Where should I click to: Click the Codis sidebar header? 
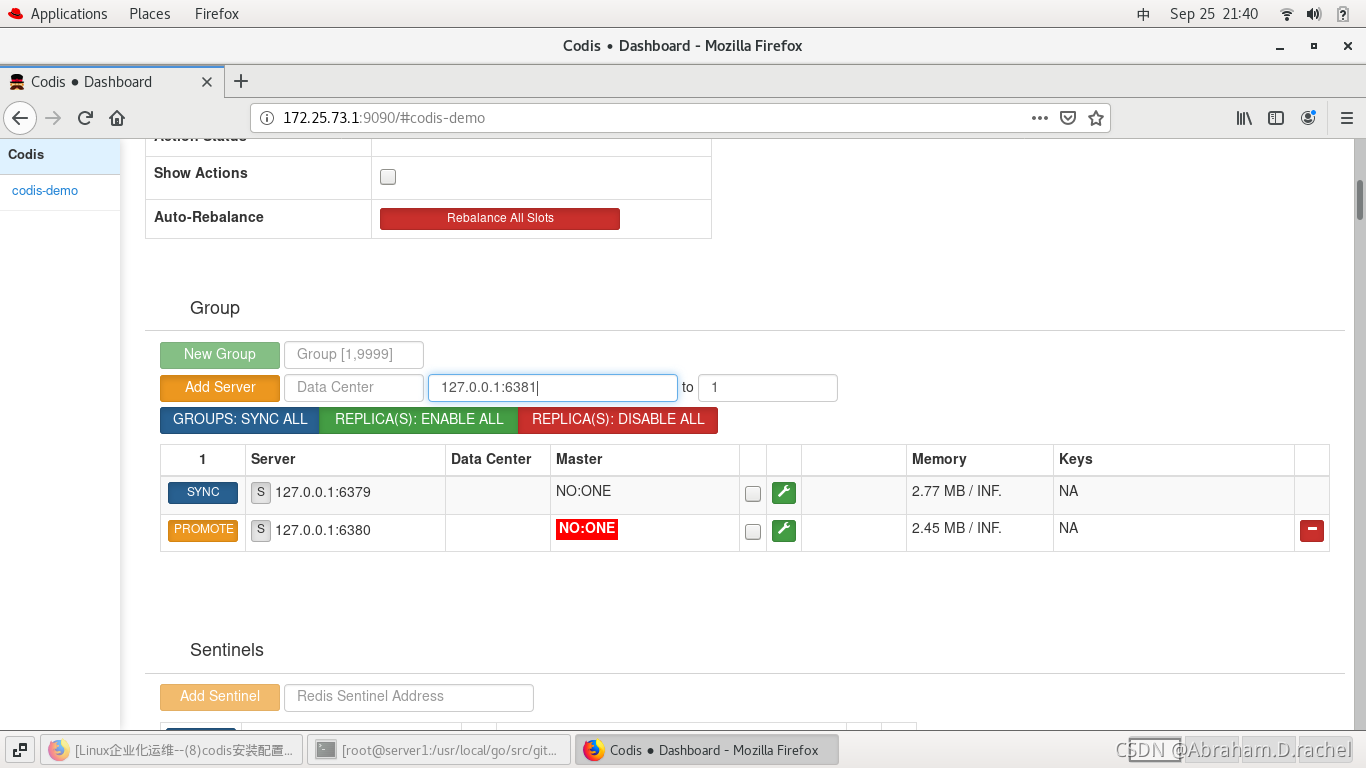point(60,155)
